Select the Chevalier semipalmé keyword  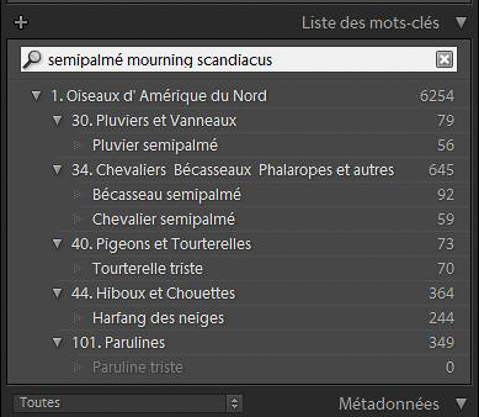(x=164, y=219)
